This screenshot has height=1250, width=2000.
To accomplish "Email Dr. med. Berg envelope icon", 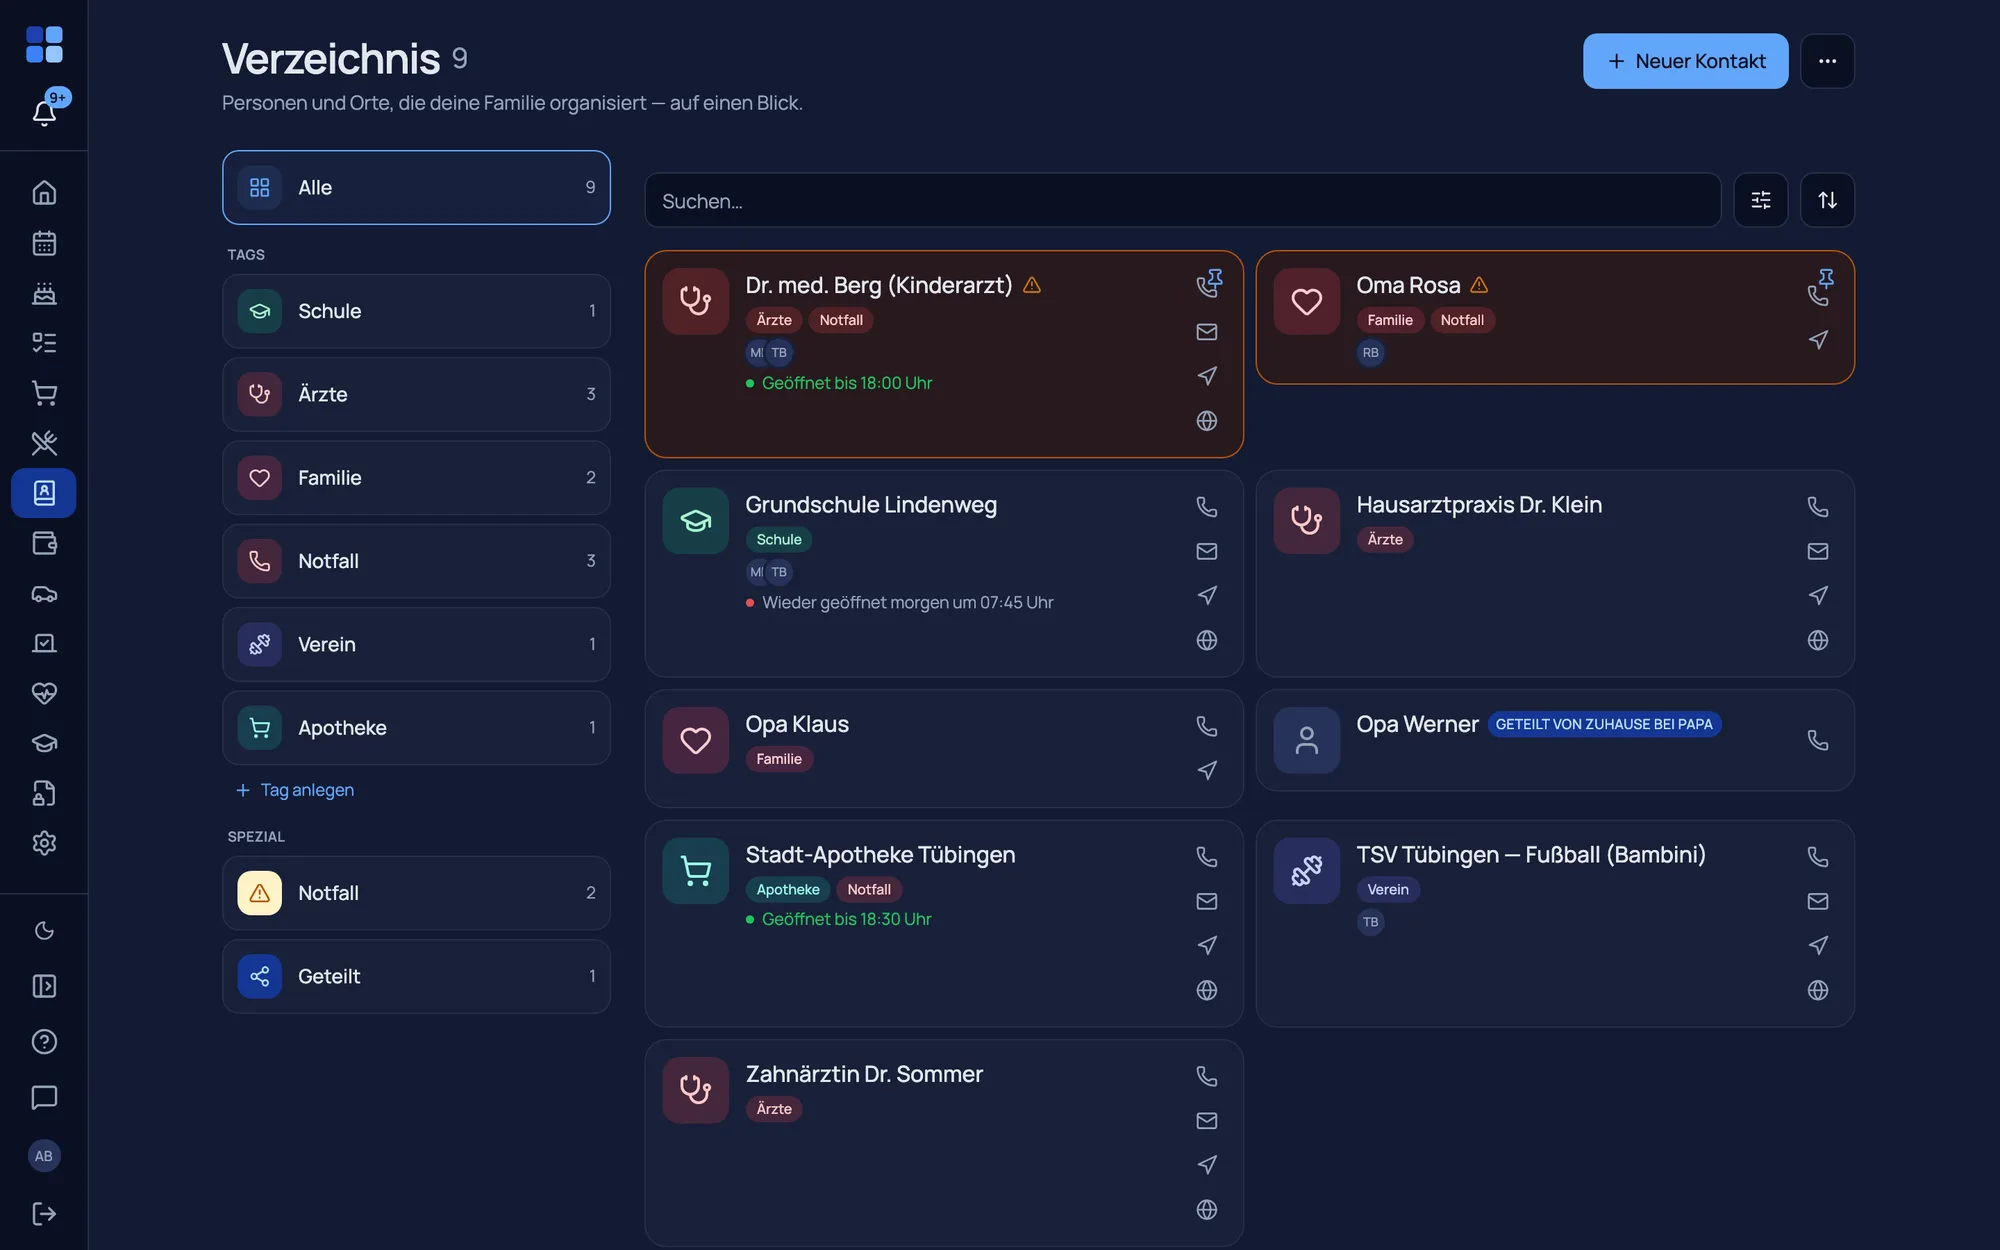I will (1207, 332).
